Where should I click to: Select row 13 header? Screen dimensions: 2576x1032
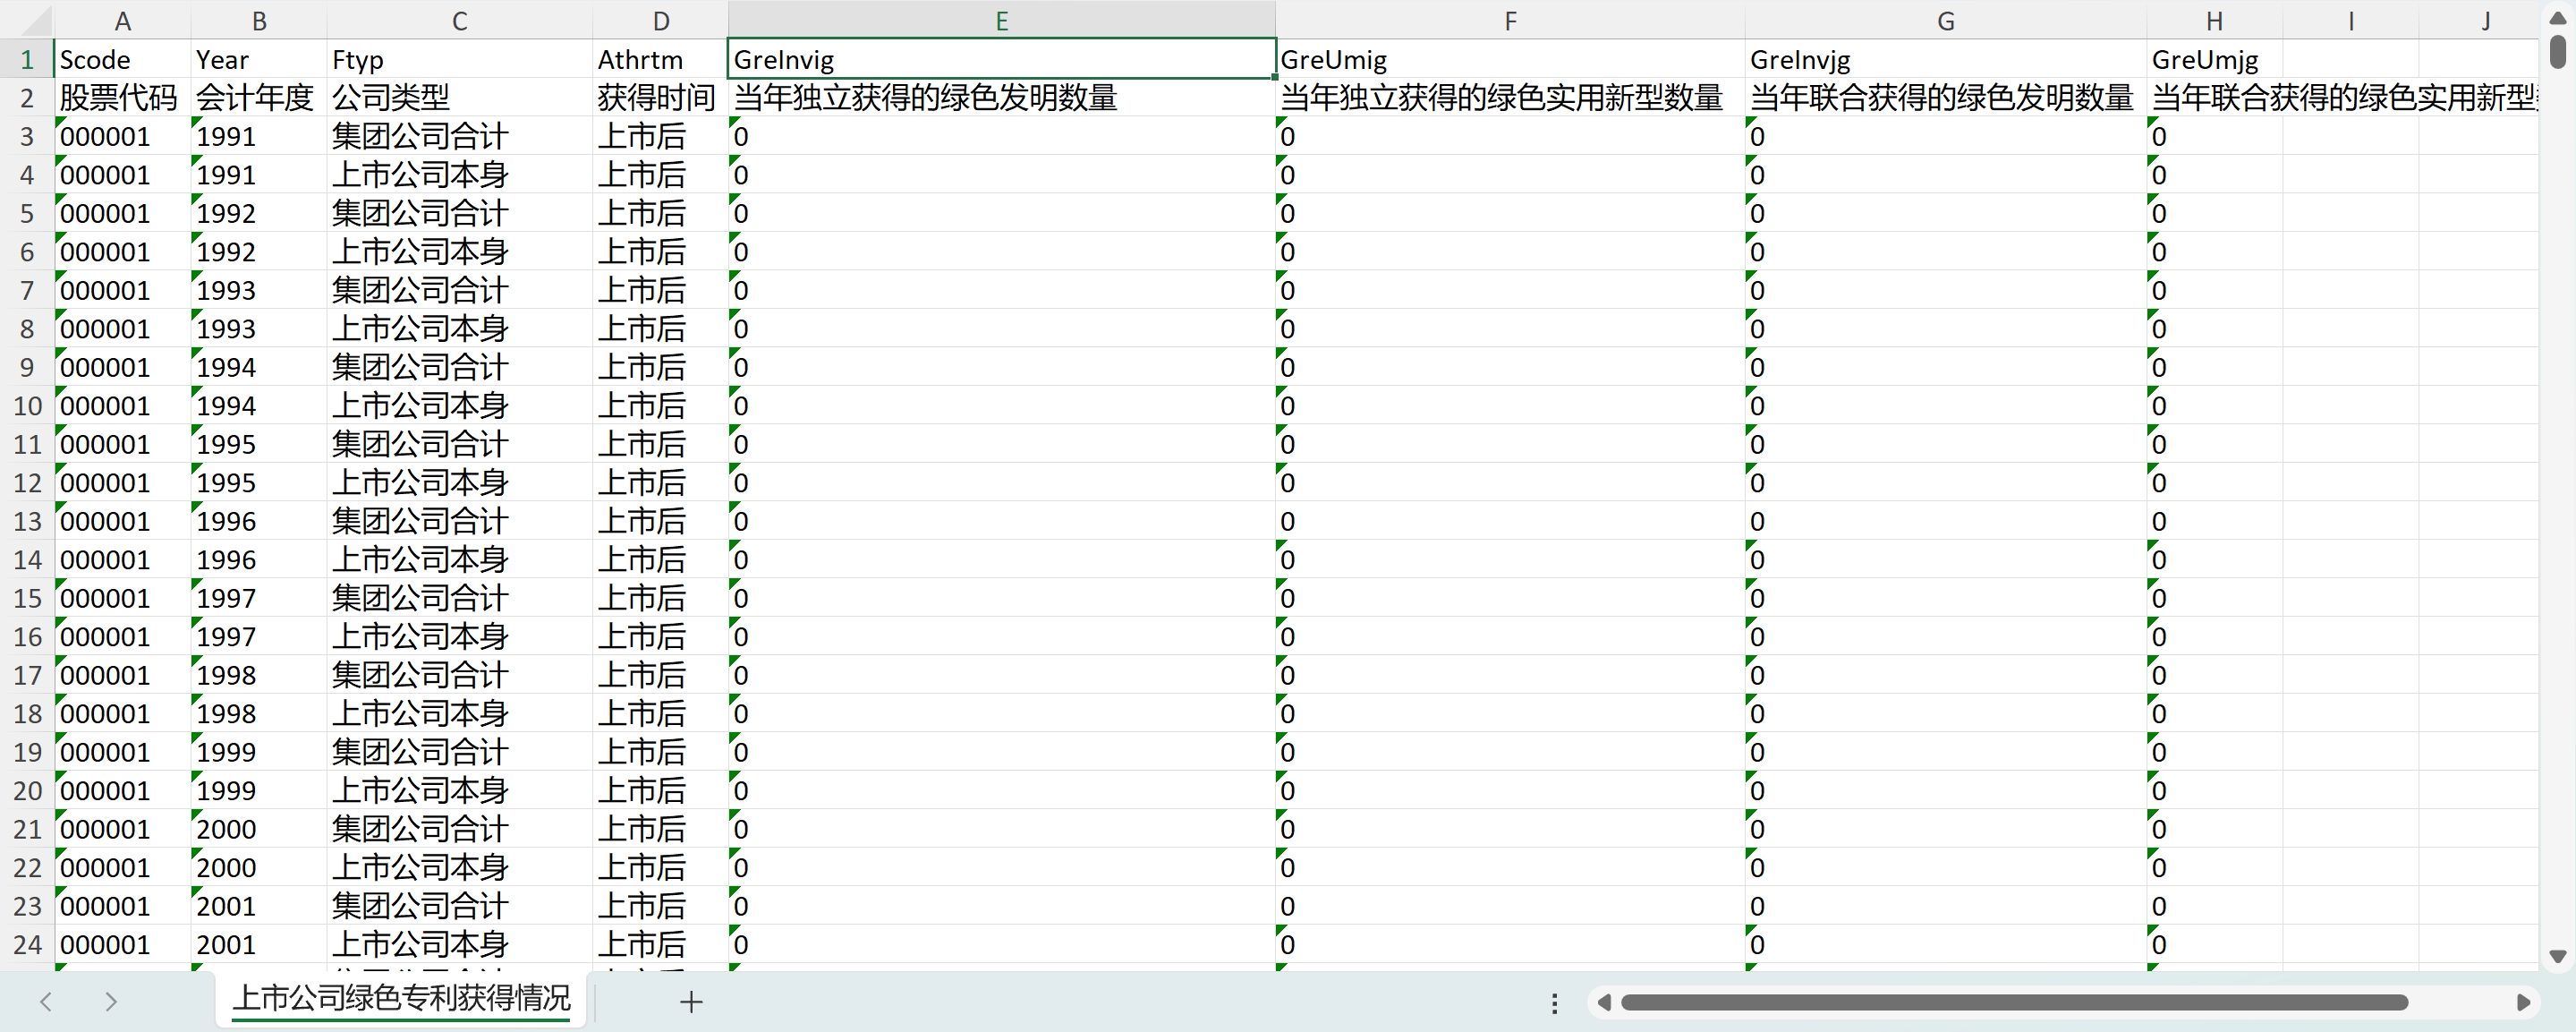coord(27,521)
